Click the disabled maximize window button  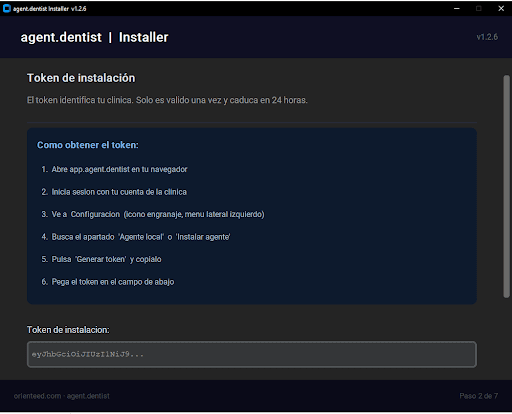pyautogui.click(x=479, y=8)
